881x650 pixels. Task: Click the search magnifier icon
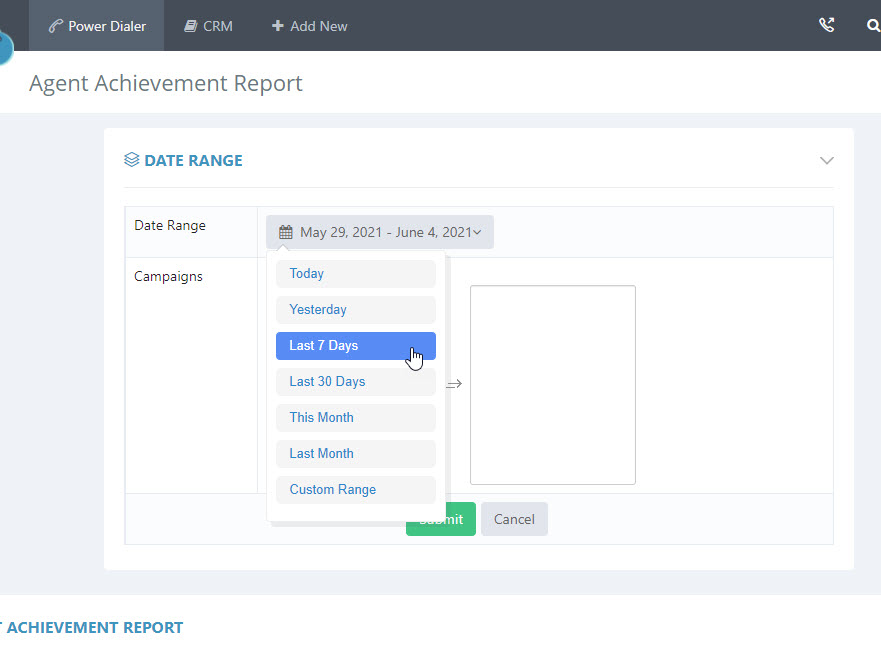tap(873, 25)
